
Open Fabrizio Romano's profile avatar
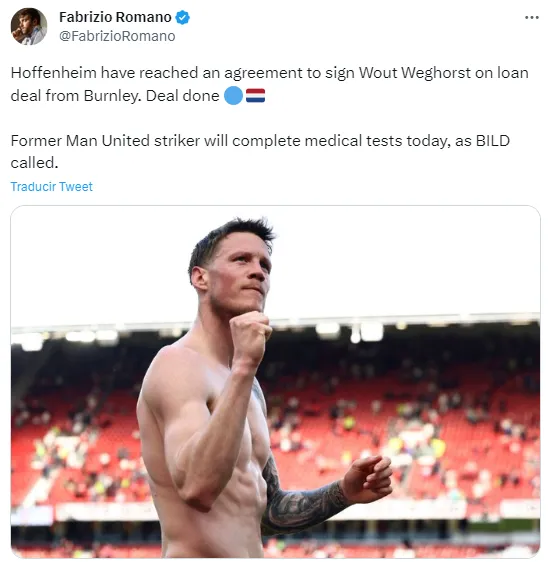[29, 26]
